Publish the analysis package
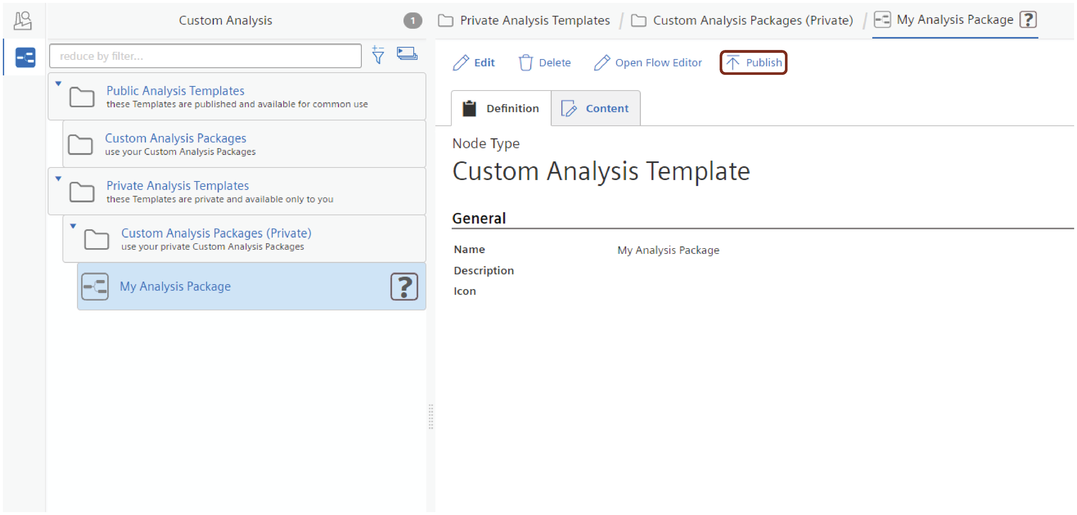This screenshot has height=515, width=1077. coord(753,63)
